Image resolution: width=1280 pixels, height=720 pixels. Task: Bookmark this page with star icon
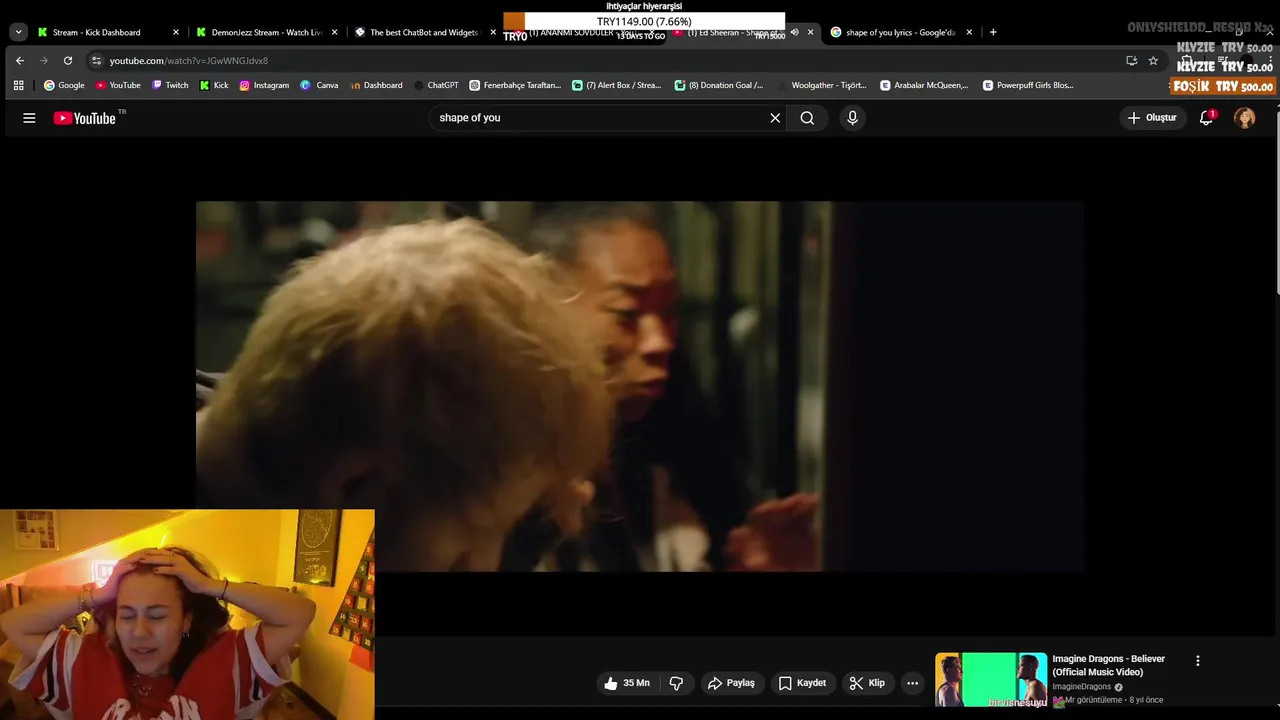point(1153,60)
